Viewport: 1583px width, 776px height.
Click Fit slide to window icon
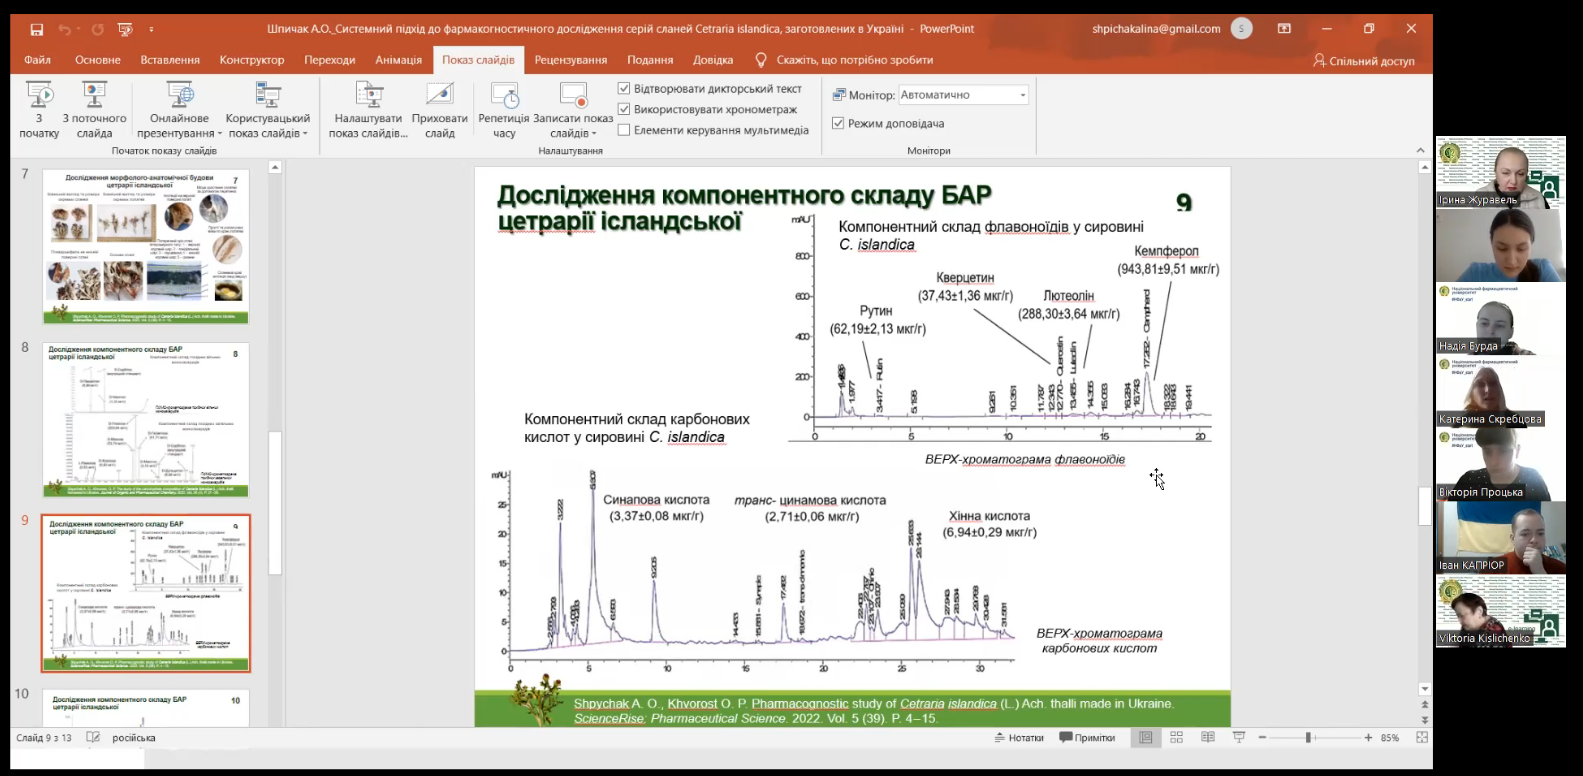point(1421,738)
